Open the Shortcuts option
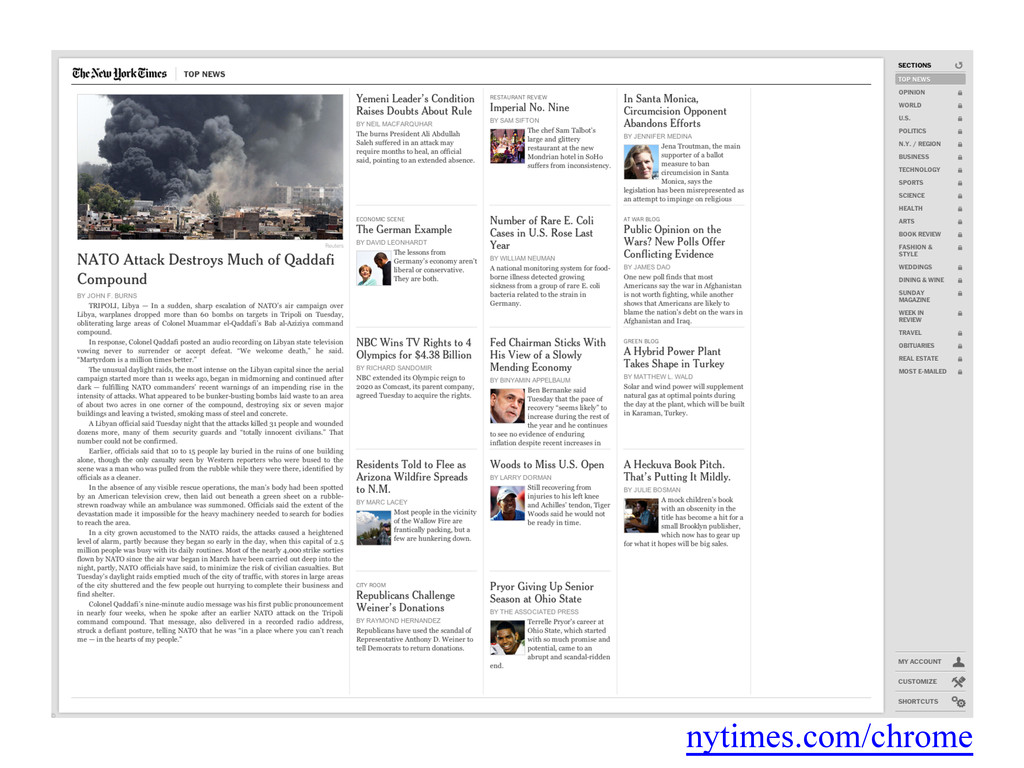This screenshot has width=1024, height=768. click(x=918, y=702)
